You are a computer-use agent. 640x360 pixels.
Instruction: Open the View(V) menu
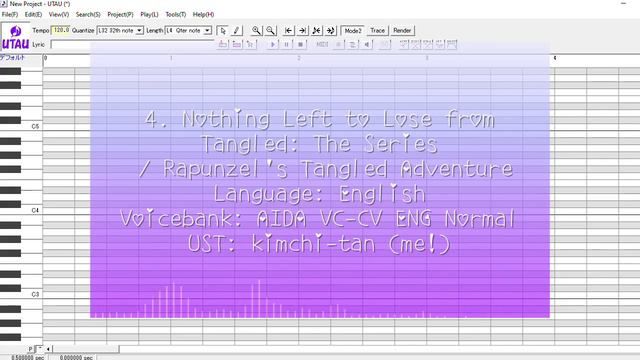tap(59, 14)
